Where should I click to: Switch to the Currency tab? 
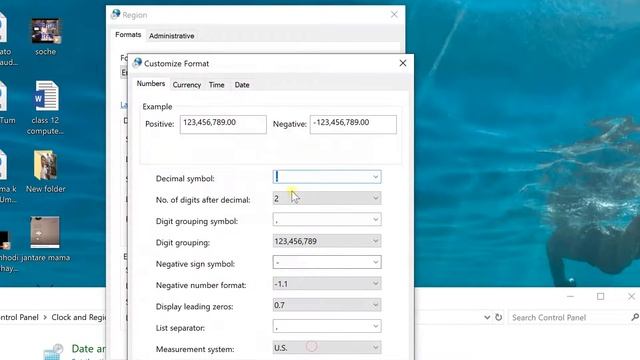(187, 85)
